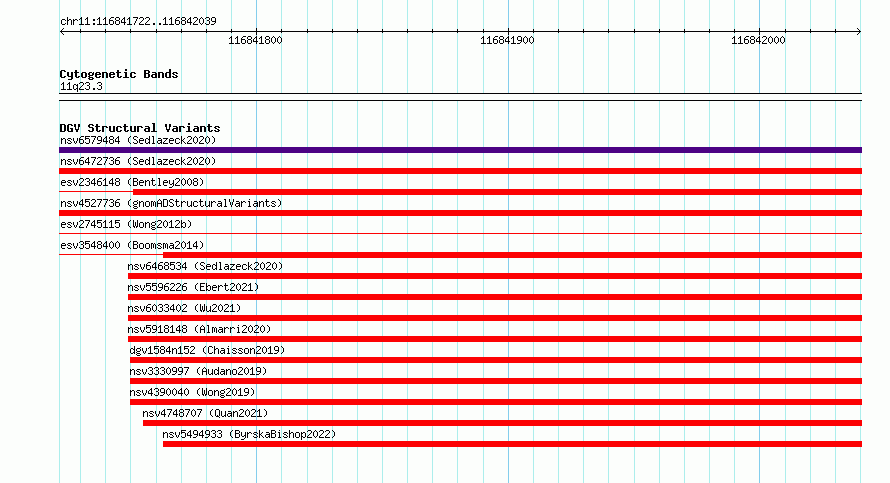Click the DGV Structural Variants track title
The image size is (890, 483).
coord(140,128)
